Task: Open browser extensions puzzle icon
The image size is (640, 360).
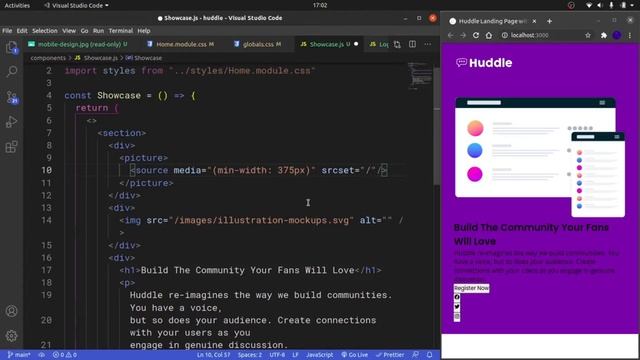Action: 604,36
